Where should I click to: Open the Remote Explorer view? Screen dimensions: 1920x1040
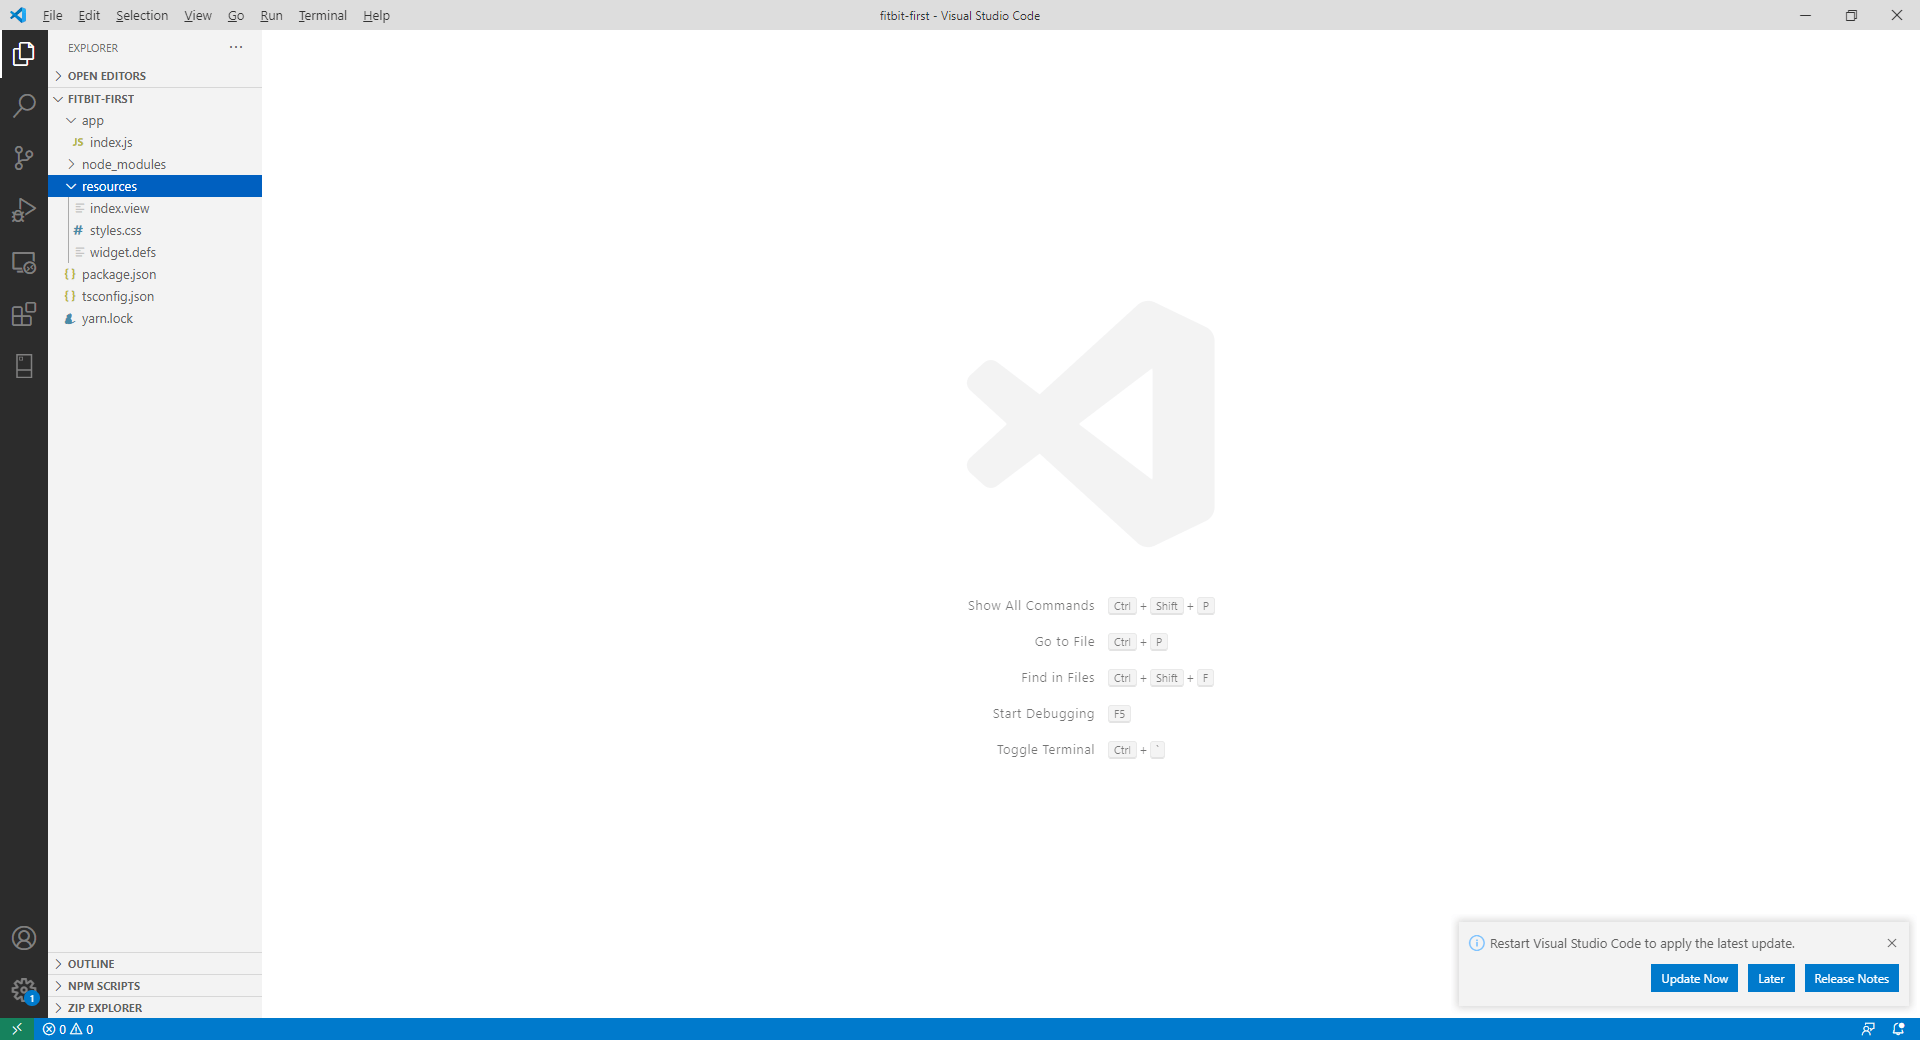pos(24,263)
